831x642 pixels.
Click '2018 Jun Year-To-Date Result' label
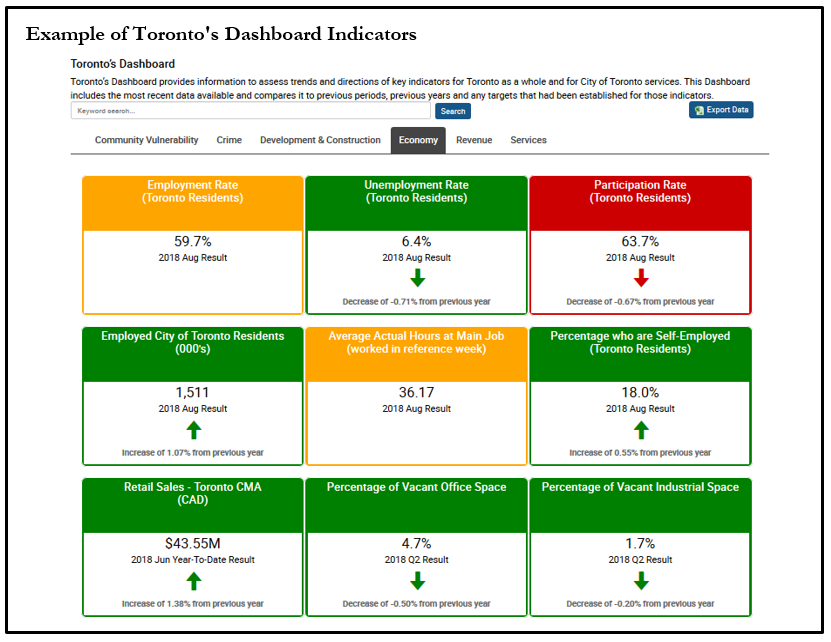[x=193, y=560]
